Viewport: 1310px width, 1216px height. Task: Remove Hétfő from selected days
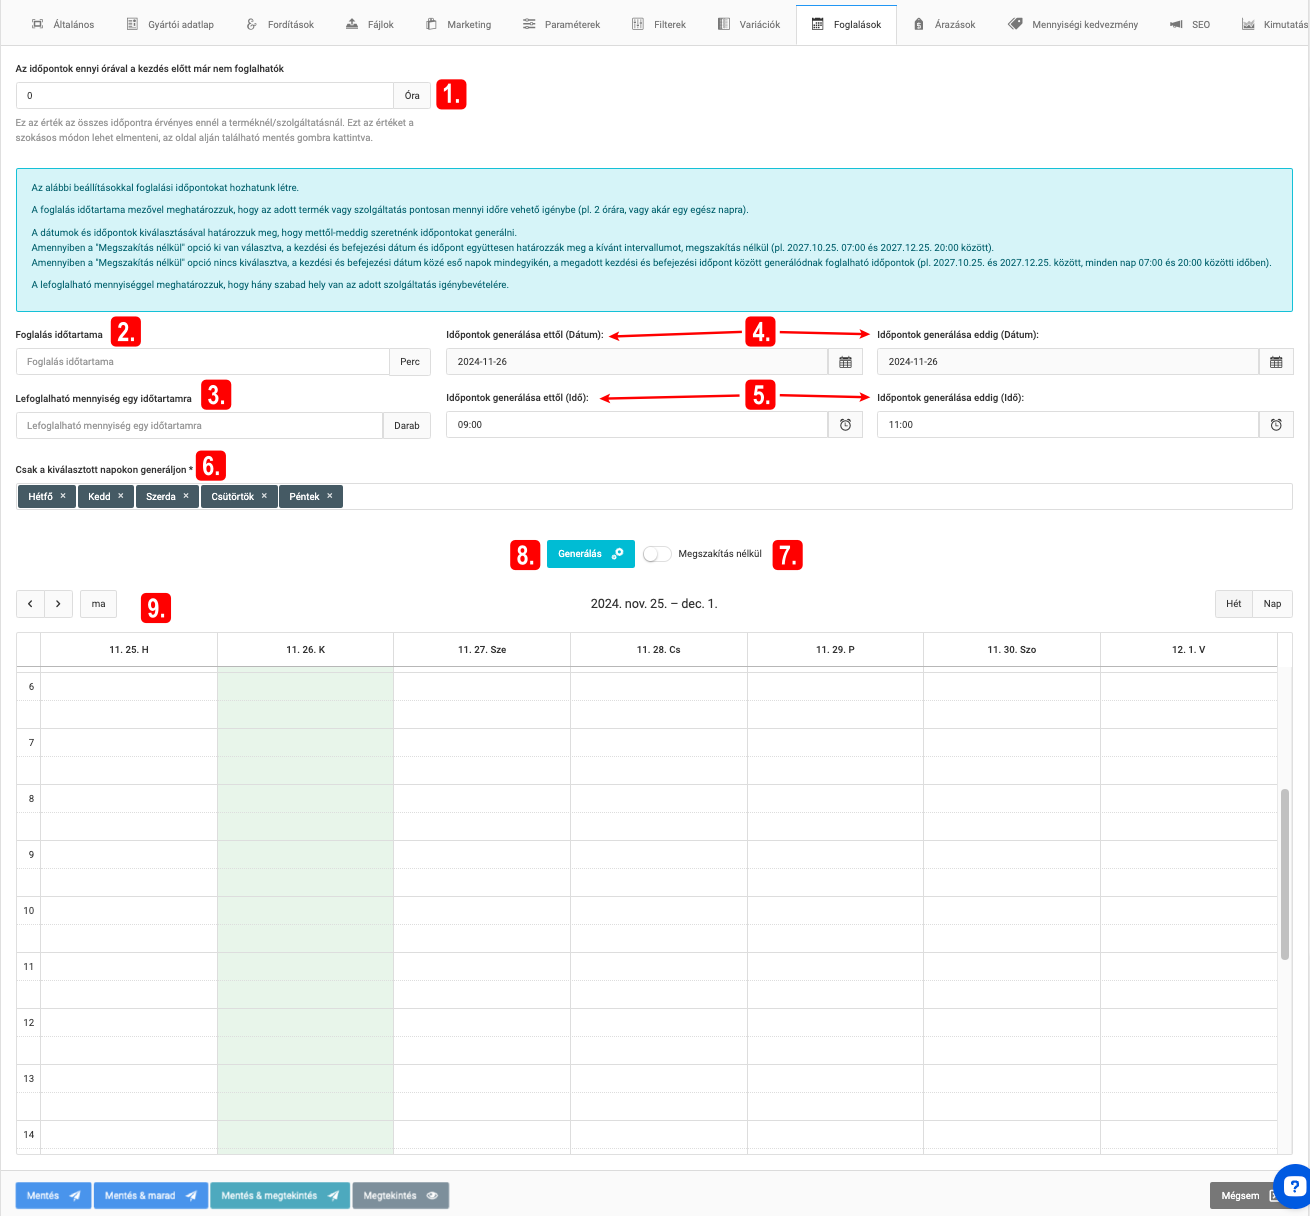click(63, 496)
